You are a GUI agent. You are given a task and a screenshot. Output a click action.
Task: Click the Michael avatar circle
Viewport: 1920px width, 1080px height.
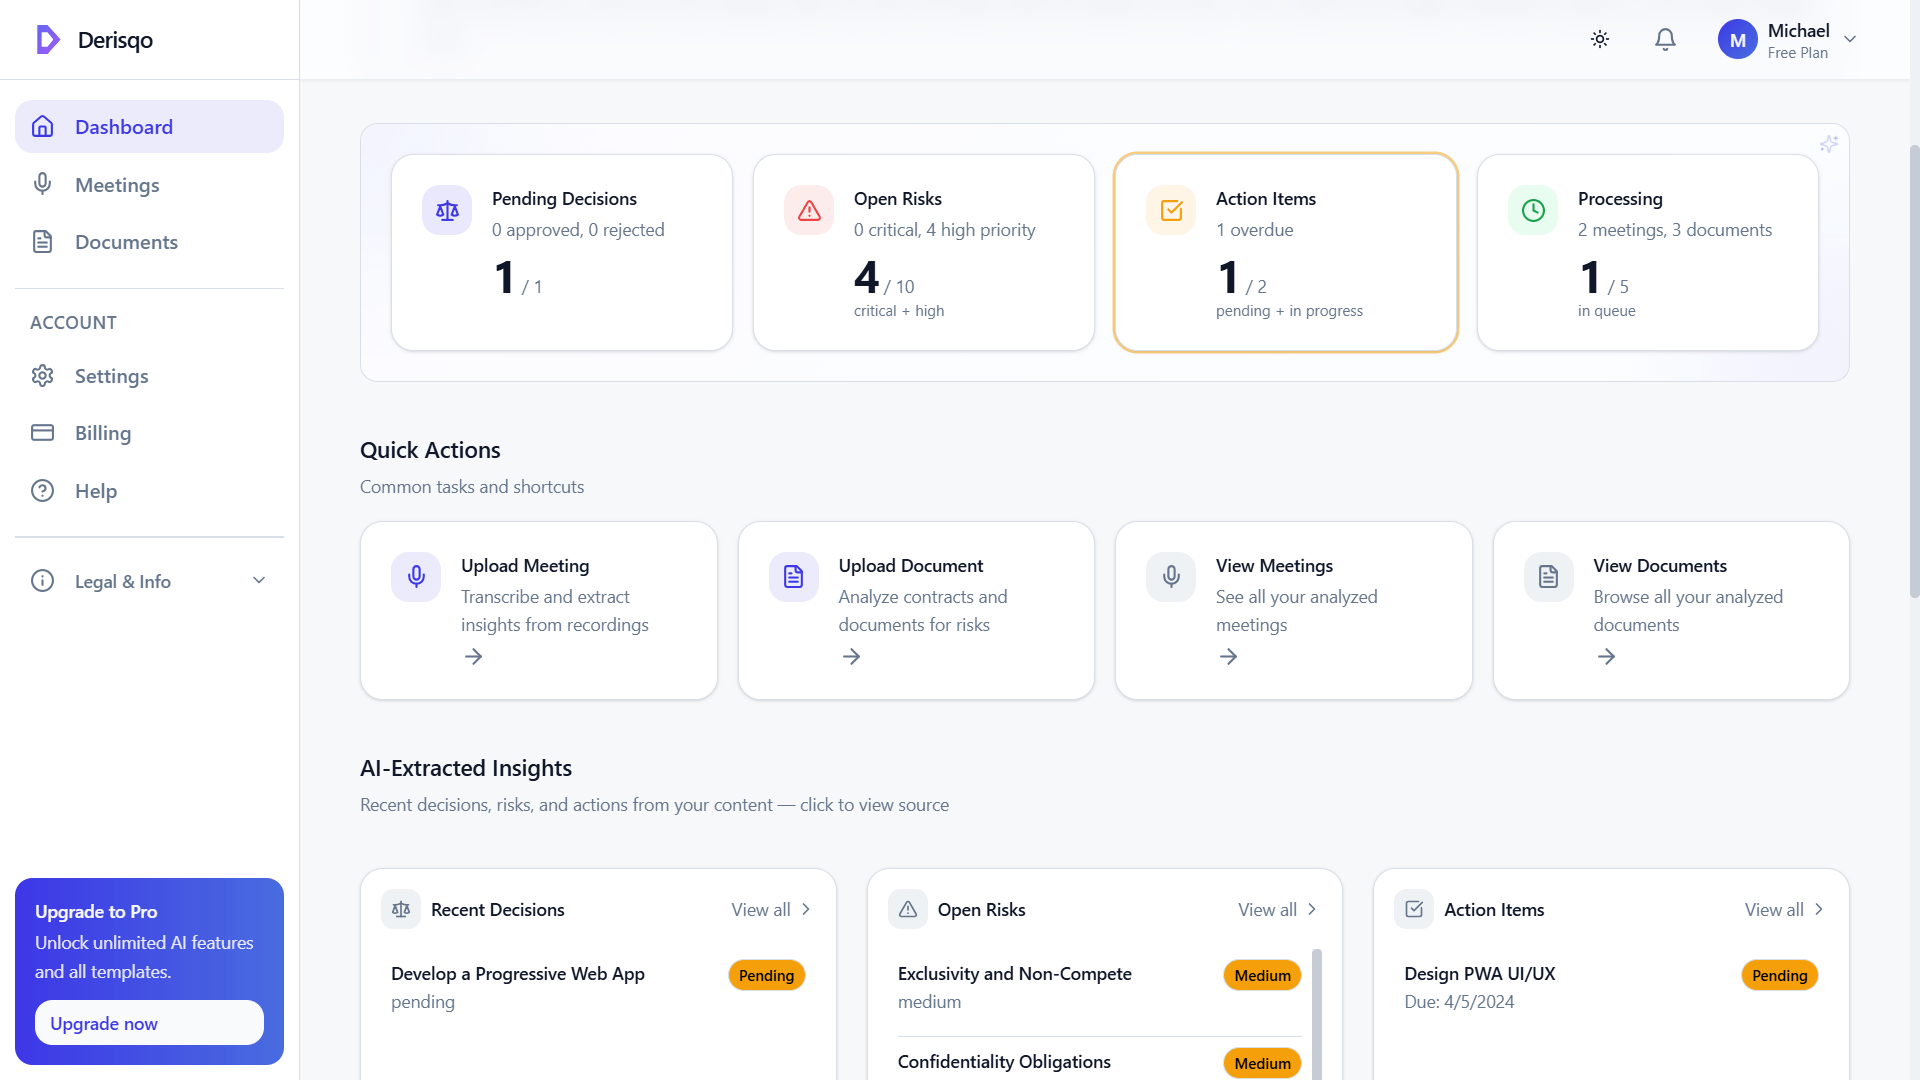coord(1737,39)
